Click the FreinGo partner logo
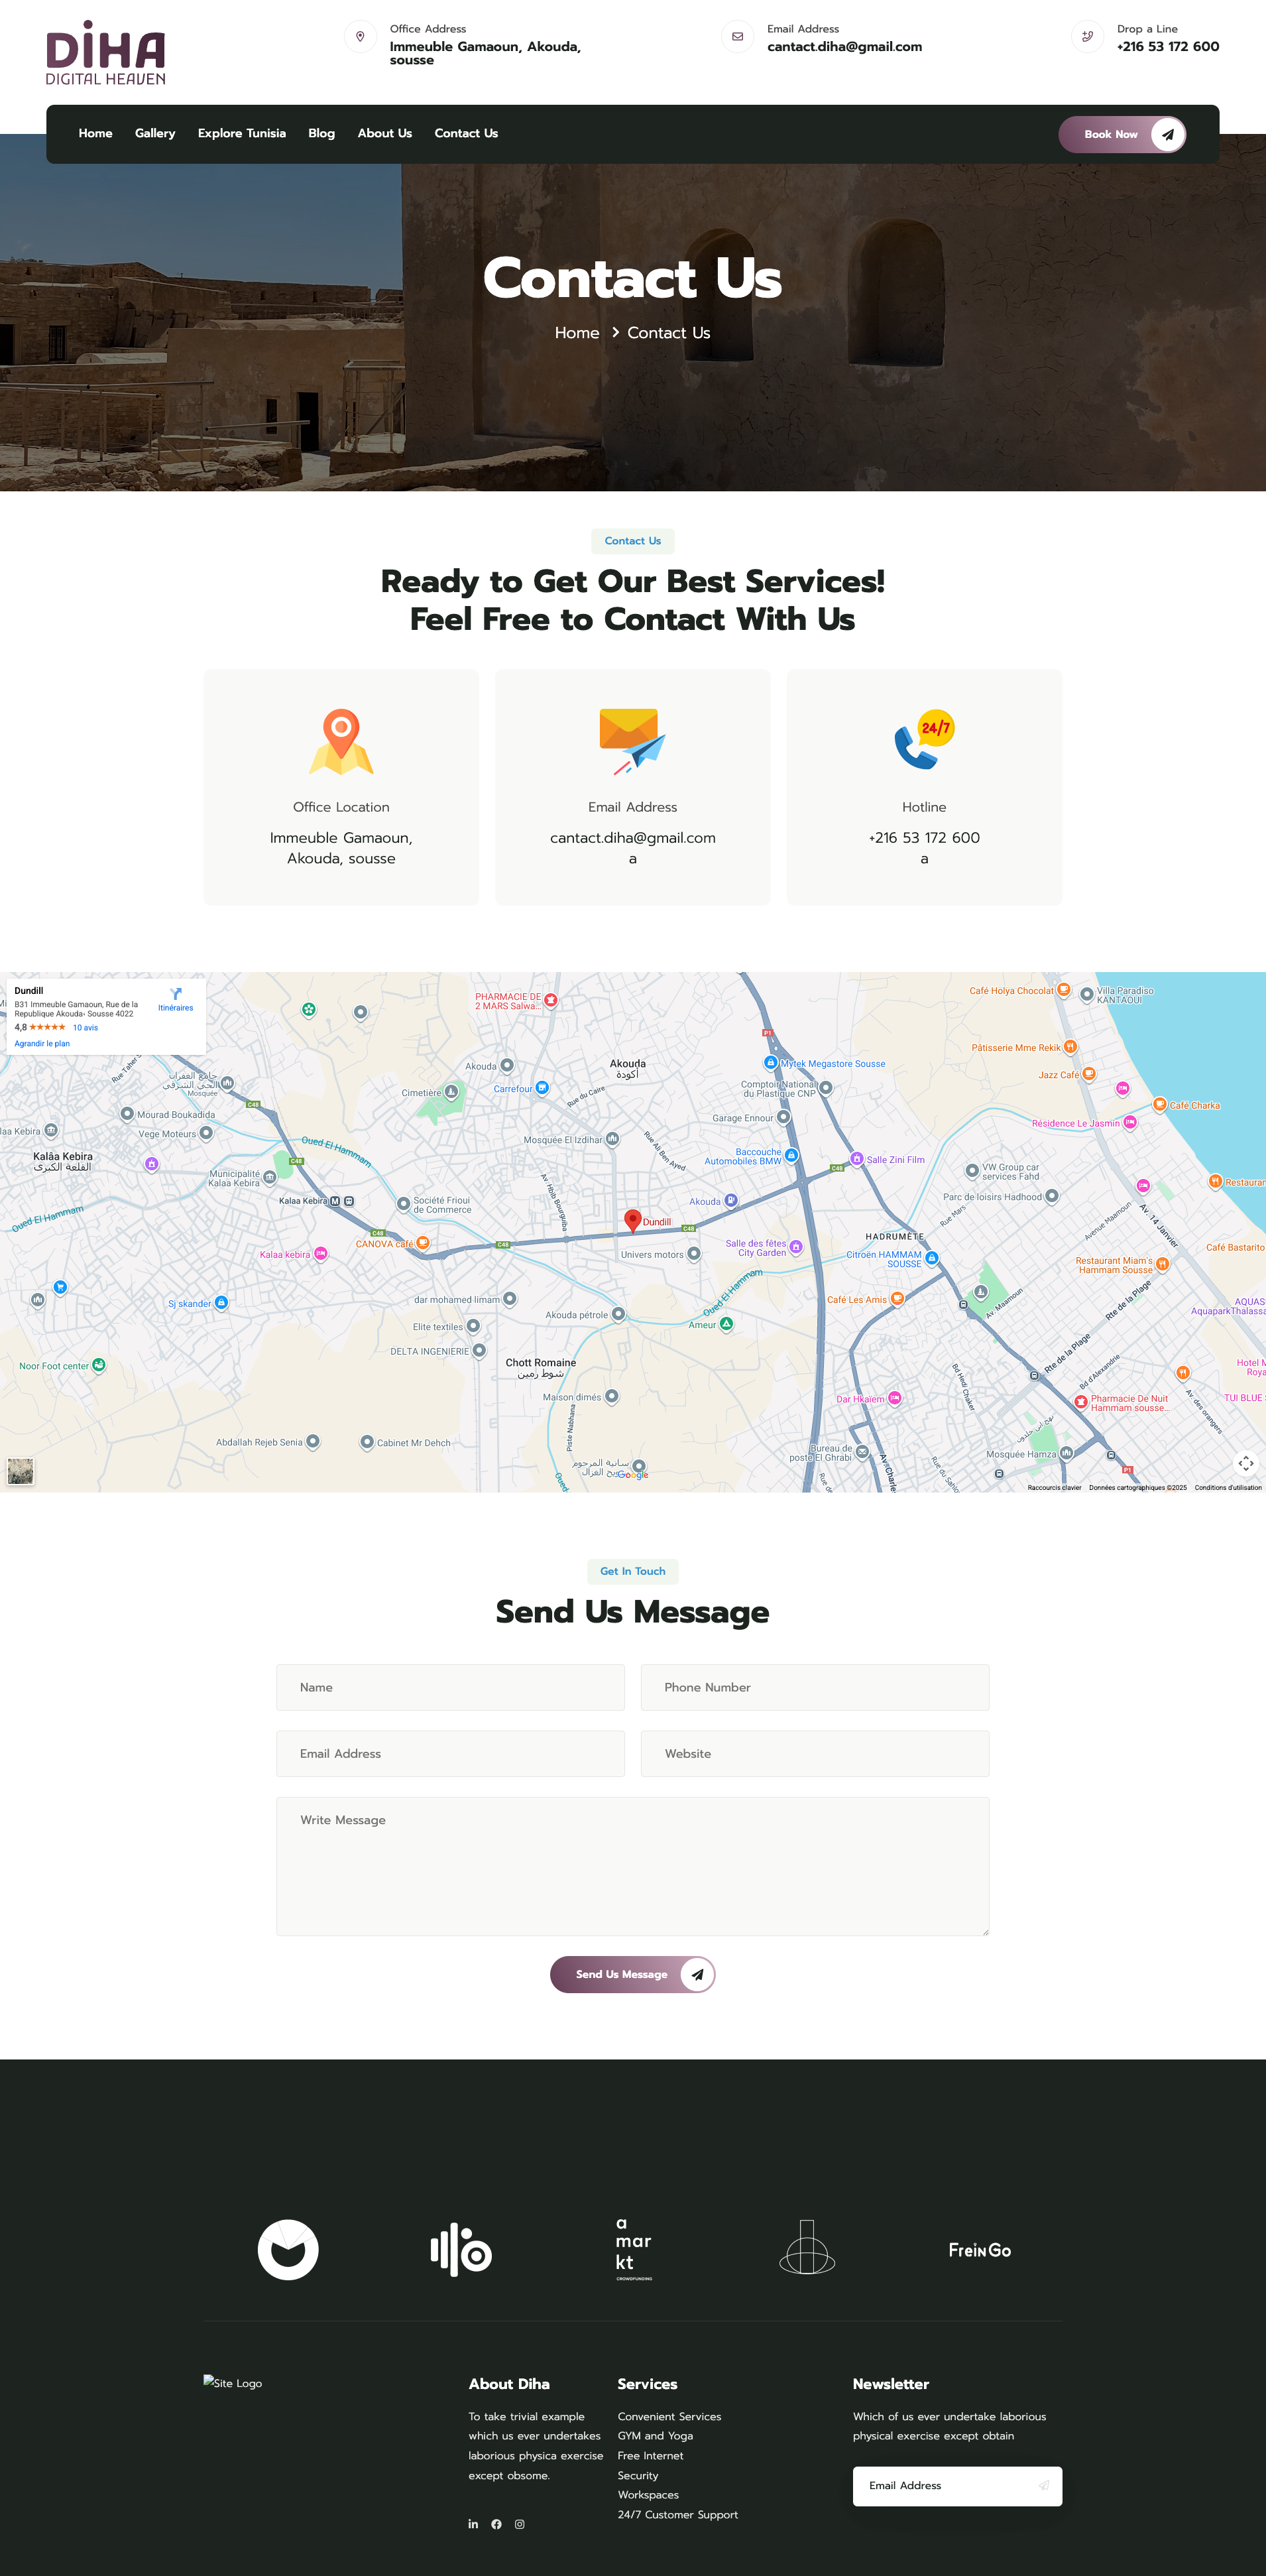Screen dimensions: 1266x2576 click(x=980, y=2250)
